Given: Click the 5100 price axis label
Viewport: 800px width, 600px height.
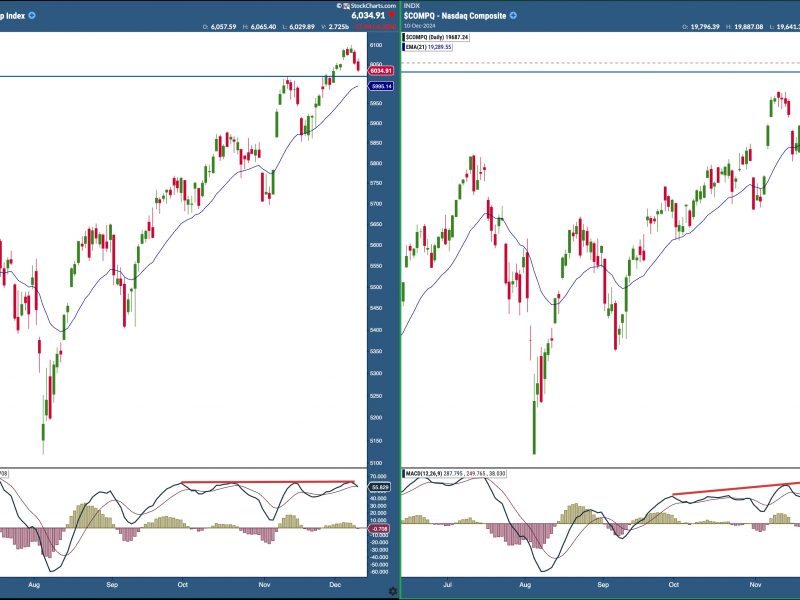Looking at the screenshot, I should (376, 463).
